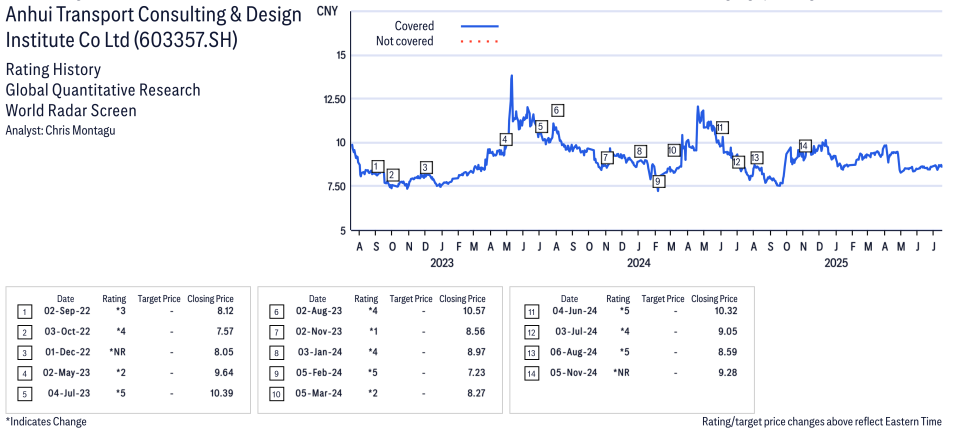Click chart marker 2 on the price line
The height and width of the screenshot is (428, 953).
tap(392, 175)
